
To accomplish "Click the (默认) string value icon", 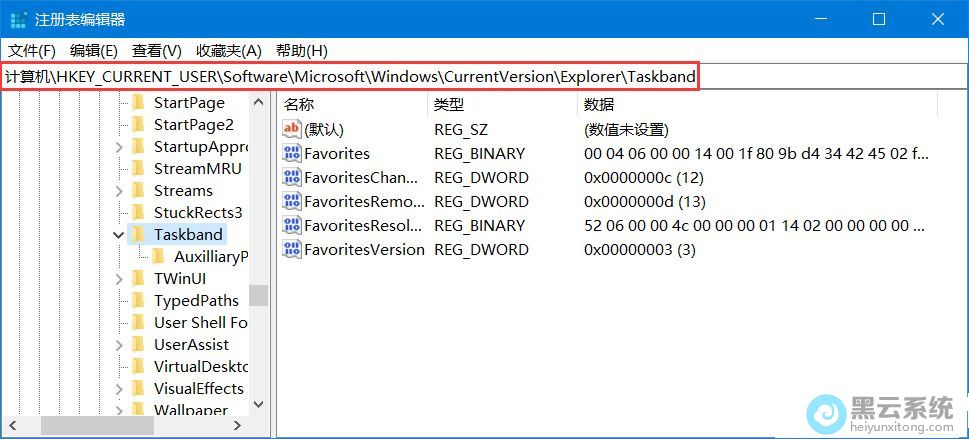I will click(x=292, y=129).
